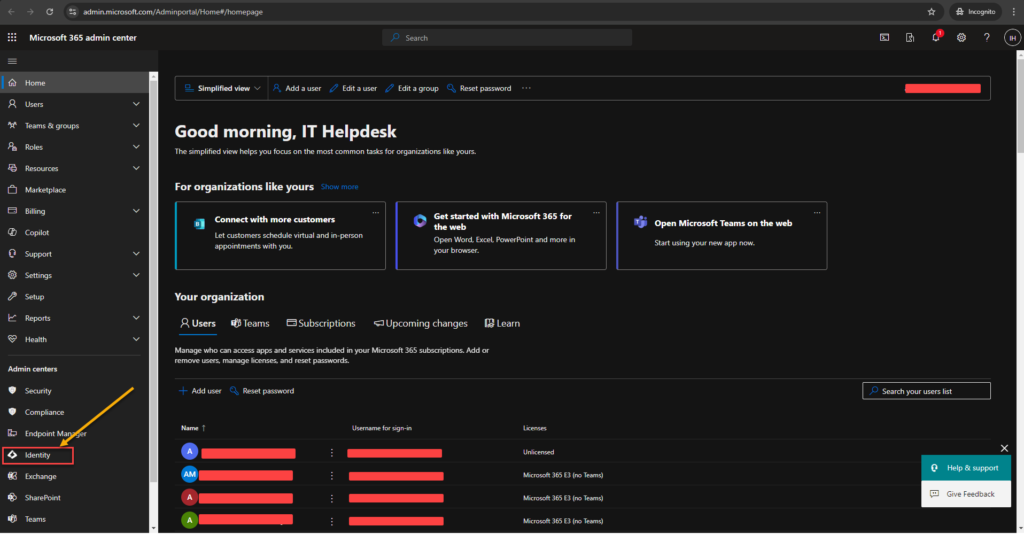Screen dimensions: 1024x534
Task: Switch to the Upcoming changes tab
Action: [421, 323]
